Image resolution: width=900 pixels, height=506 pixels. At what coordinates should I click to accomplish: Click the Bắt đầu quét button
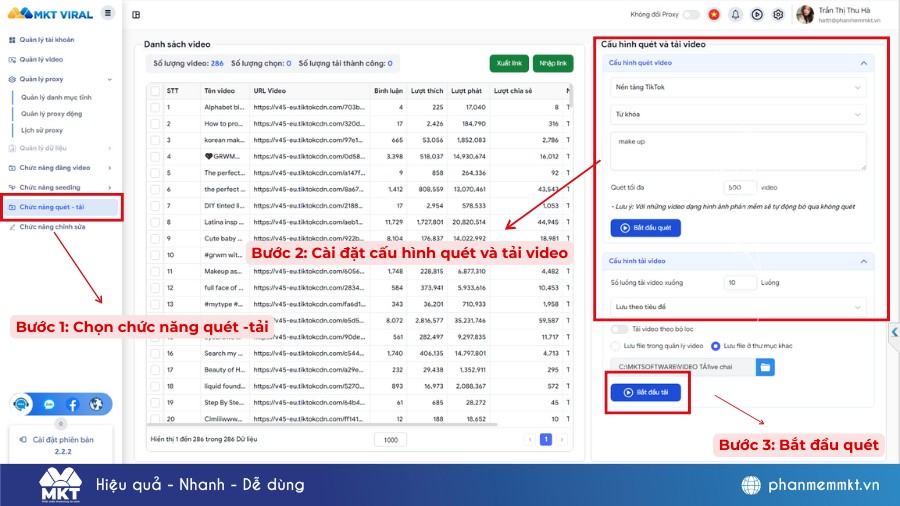point(645,227)
